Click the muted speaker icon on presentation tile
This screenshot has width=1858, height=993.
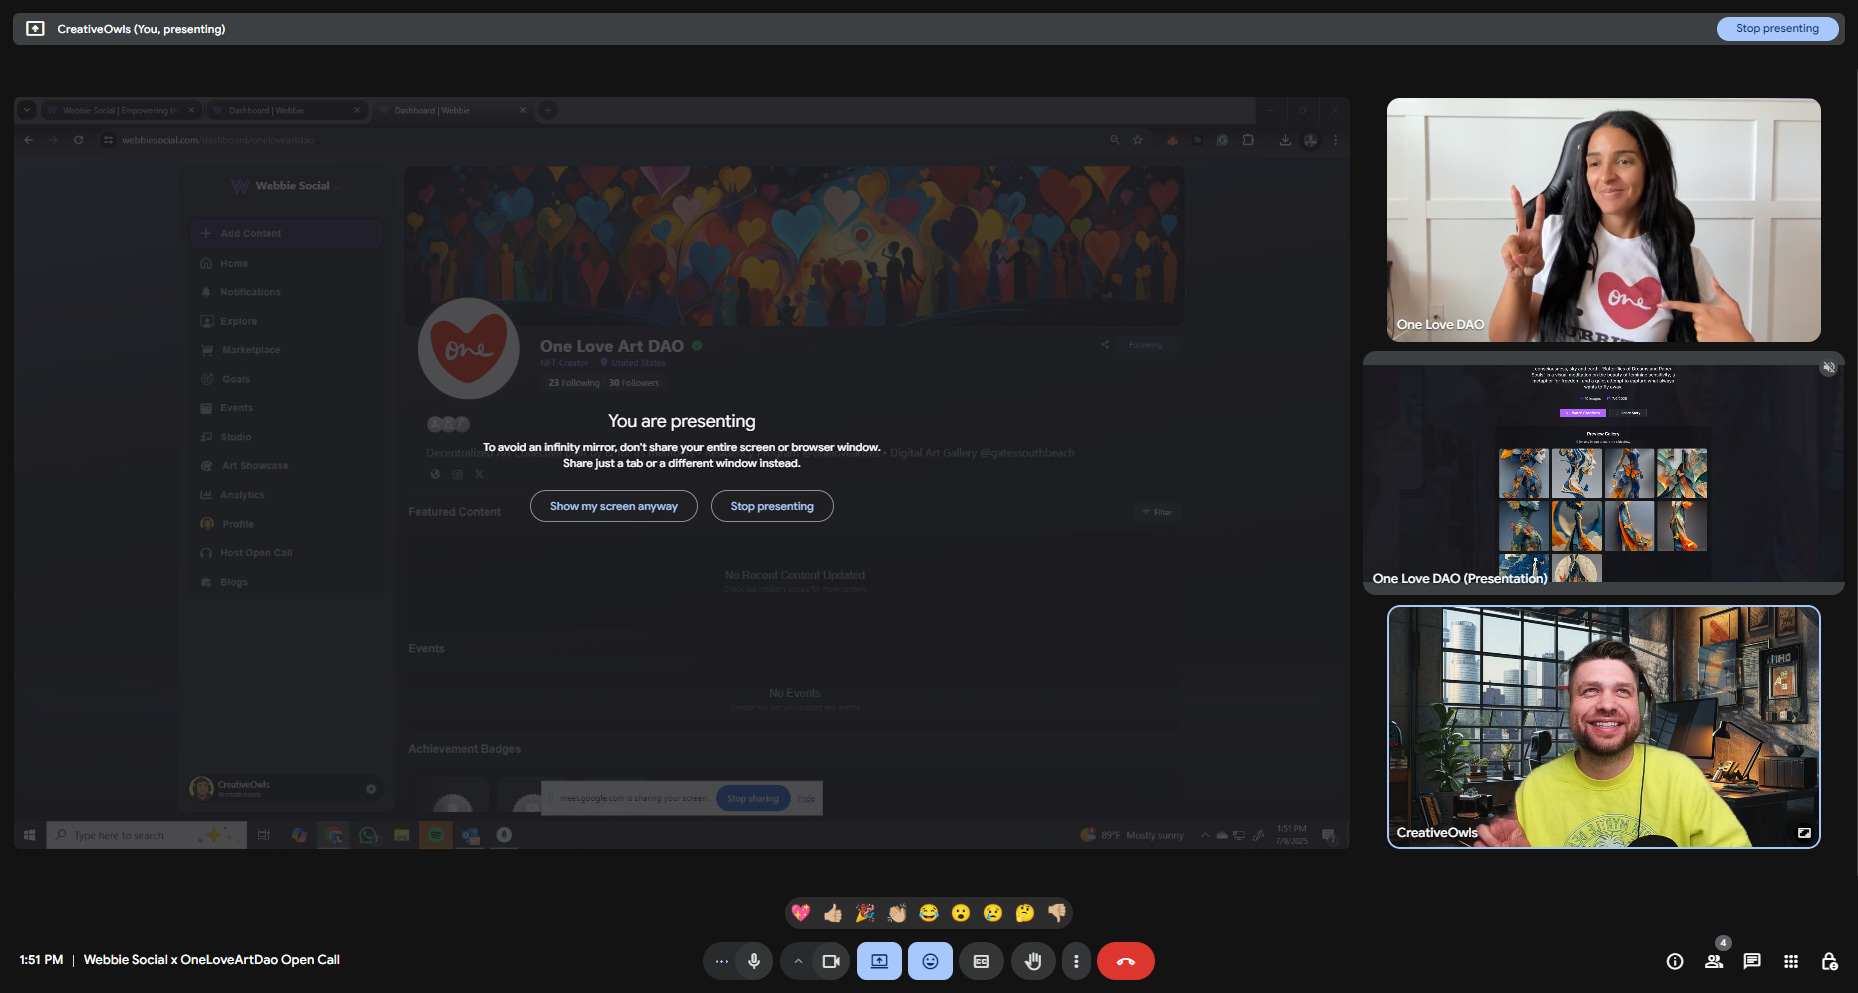tap(1829, 368)
